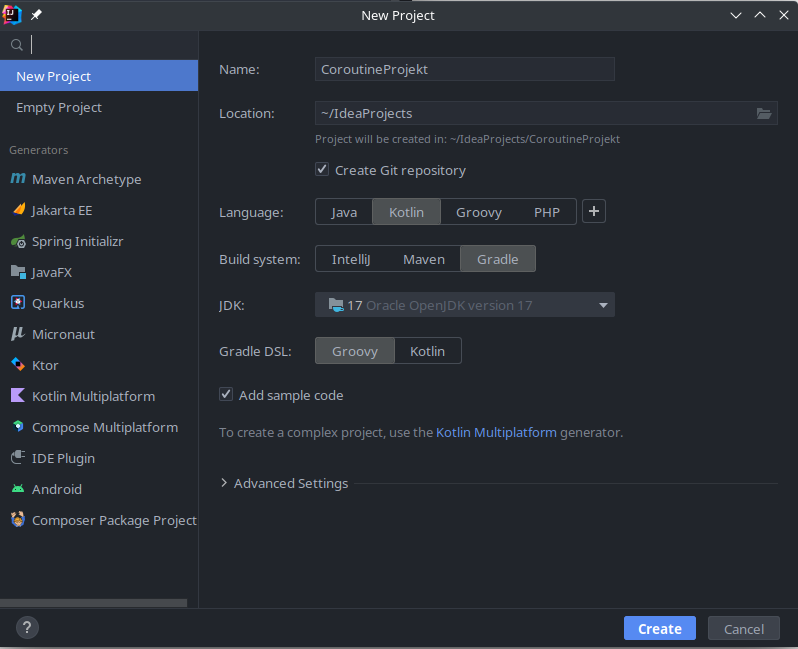798x649 pixels.
Task: Open the Kotlin Multiplatform generator link
Action: 496,433
